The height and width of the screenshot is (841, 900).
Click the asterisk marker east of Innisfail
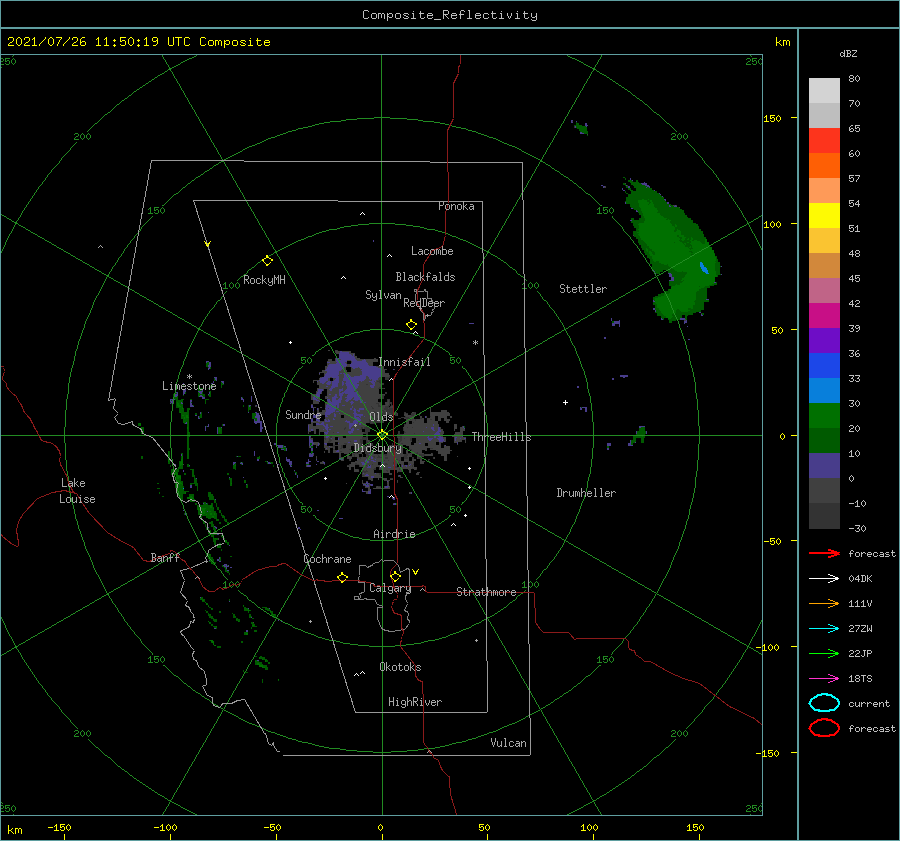click(x=475, y=343)
